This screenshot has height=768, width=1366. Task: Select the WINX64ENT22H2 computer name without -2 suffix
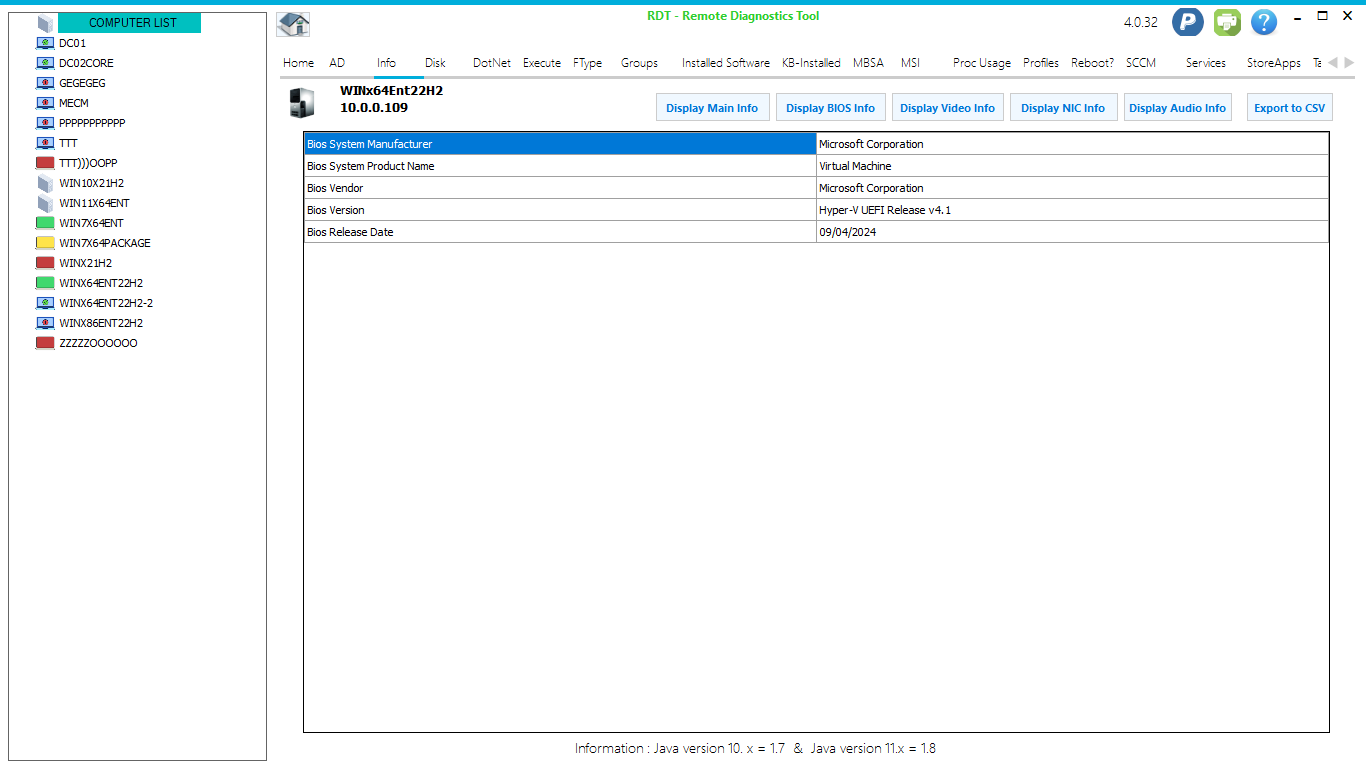coord(101,283)
